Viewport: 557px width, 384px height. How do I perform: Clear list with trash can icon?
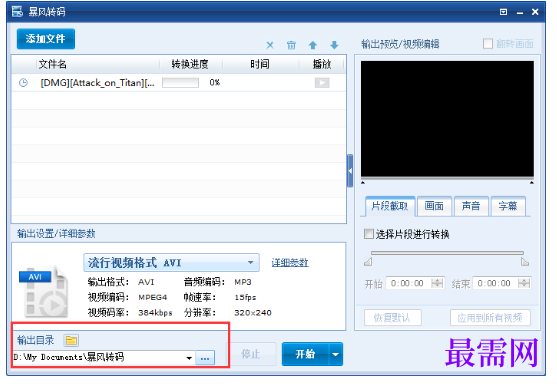291,45
